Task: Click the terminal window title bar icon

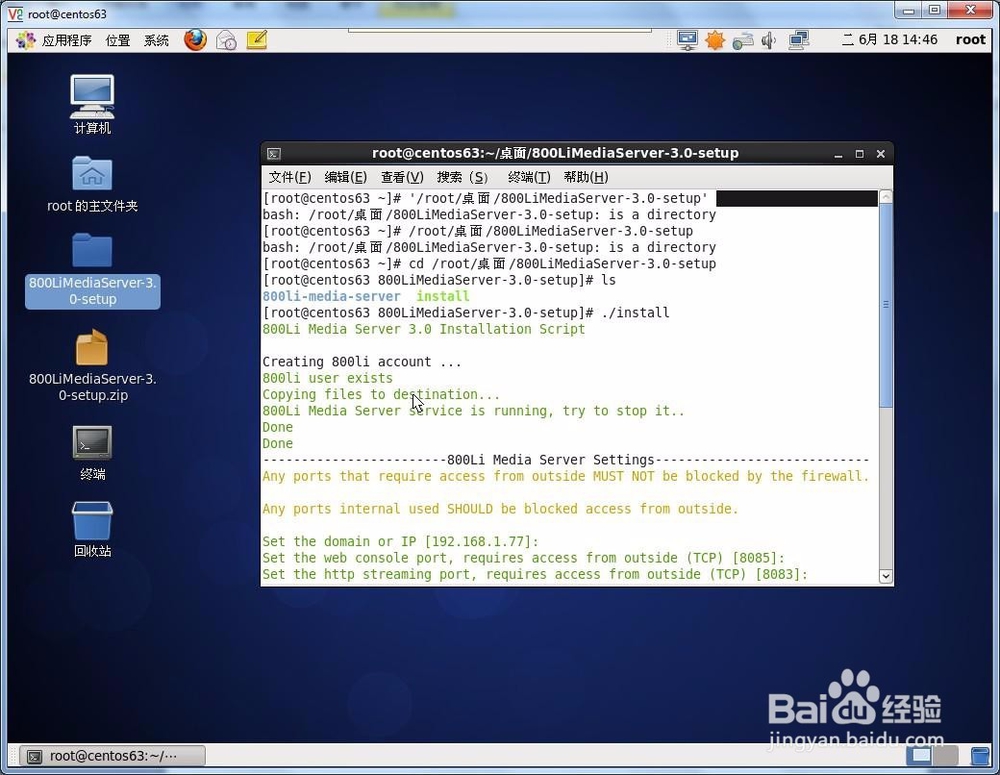Action: tap(274, 154)
